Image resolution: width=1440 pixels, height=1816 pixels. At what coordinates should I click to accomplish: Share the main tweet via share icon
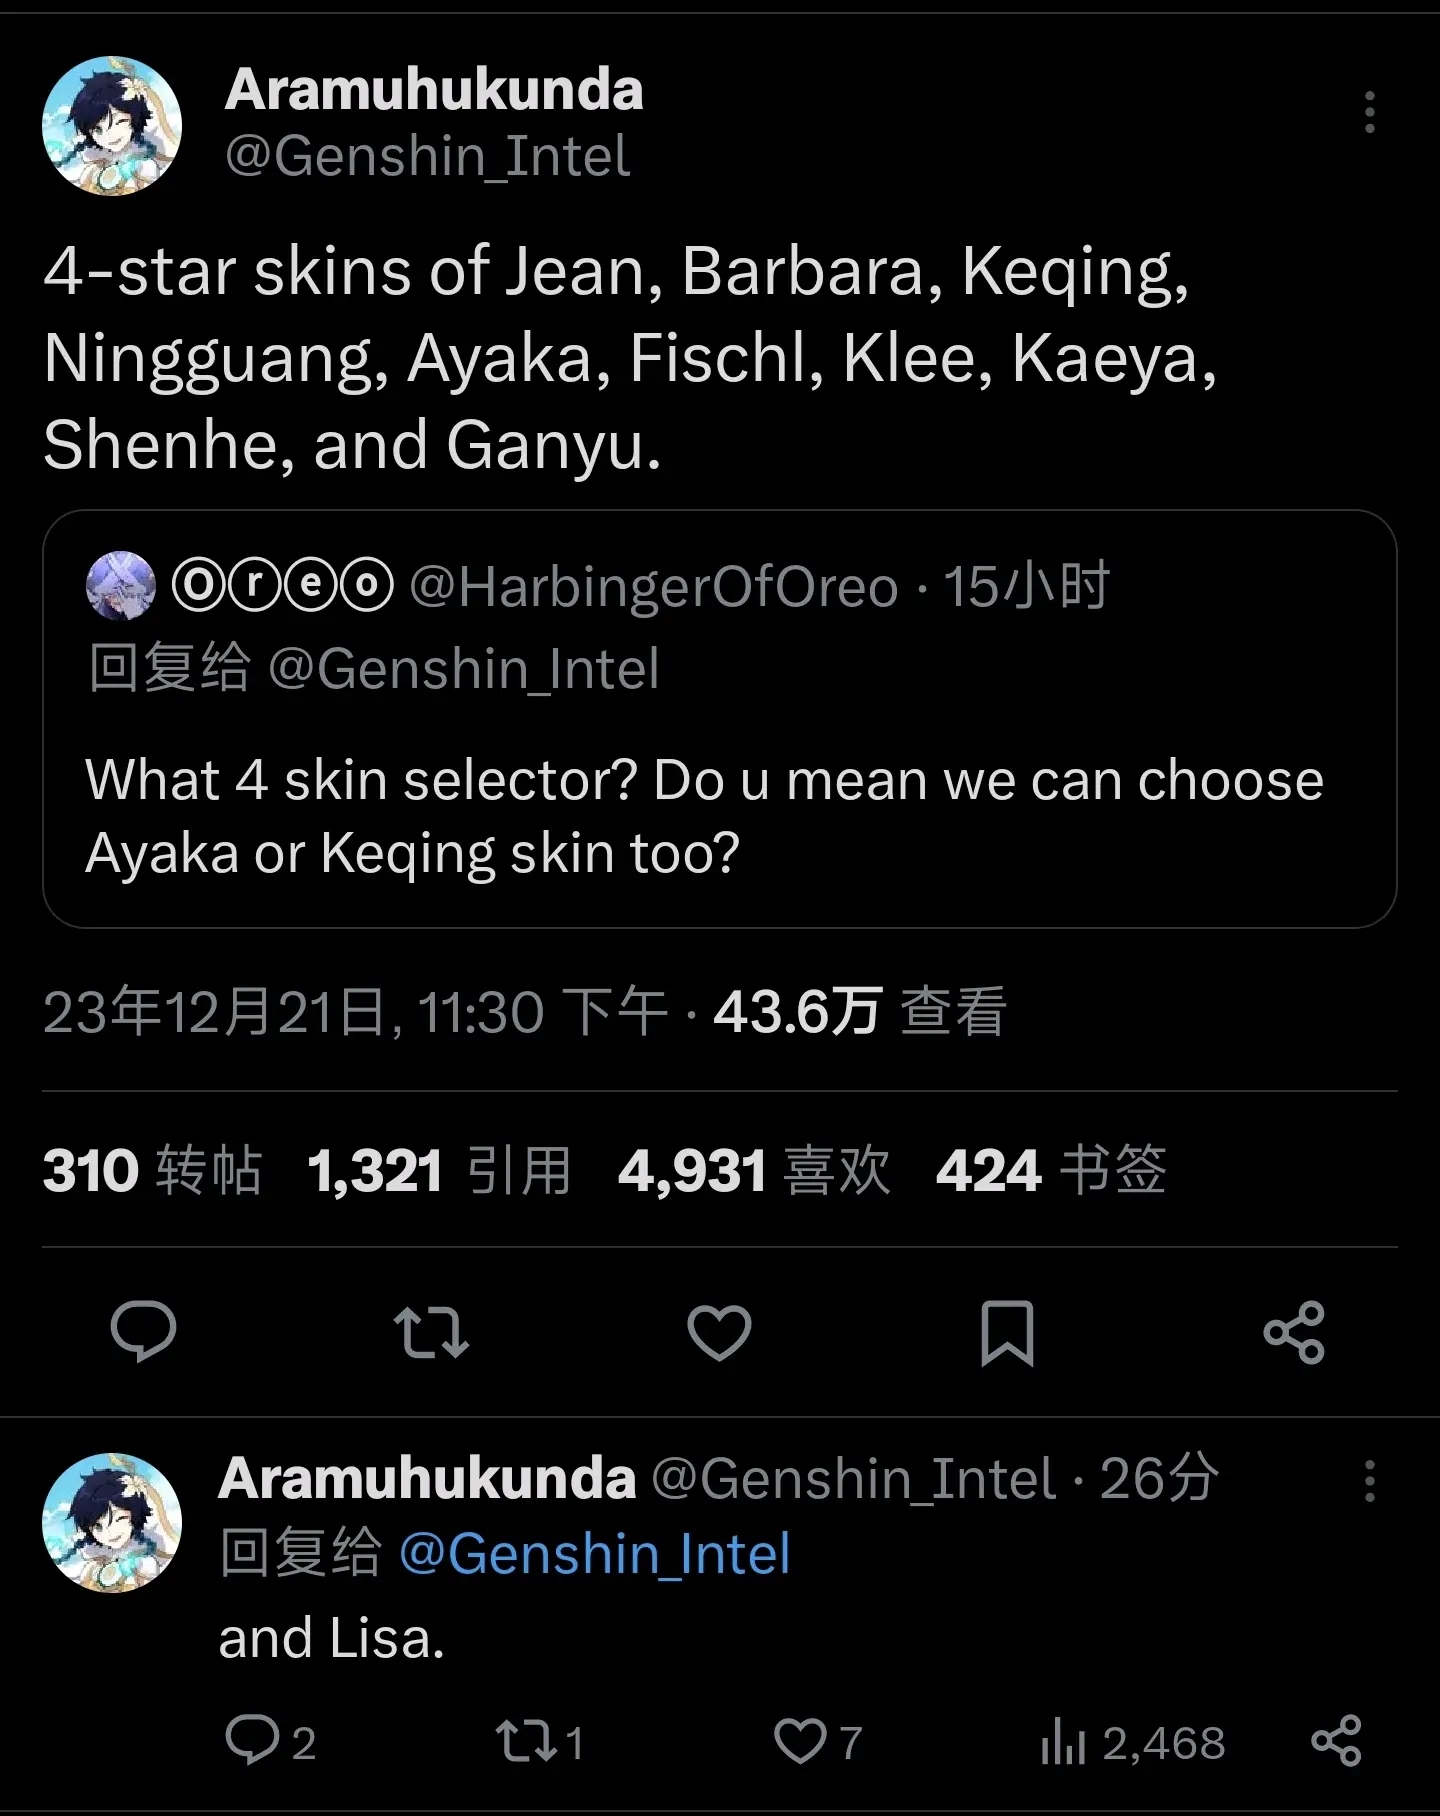(x=1294, y=1332)
